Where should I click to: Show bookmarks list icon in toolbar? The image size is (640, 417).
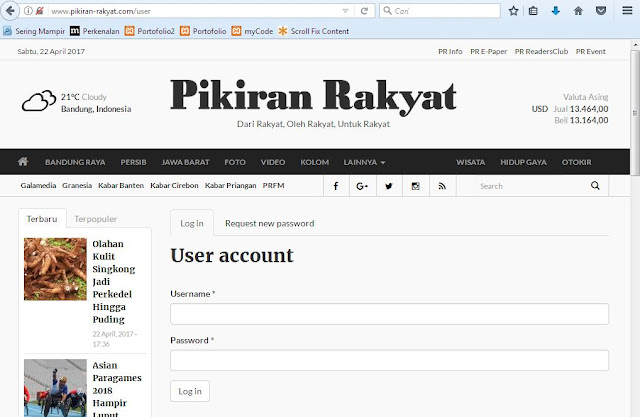pyautogui.click(x=533, y=11)
